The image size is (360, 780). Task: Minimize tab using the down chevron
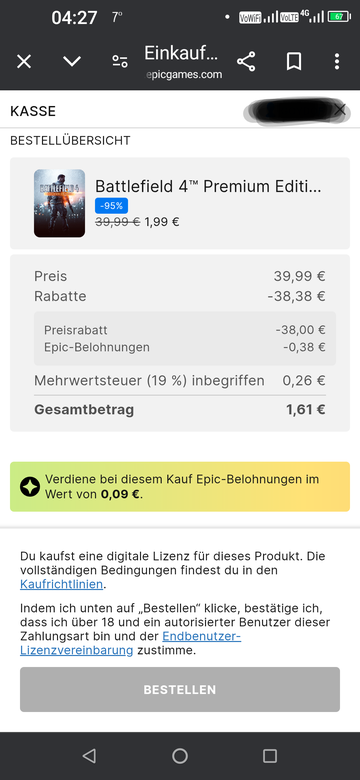point(72,61)
